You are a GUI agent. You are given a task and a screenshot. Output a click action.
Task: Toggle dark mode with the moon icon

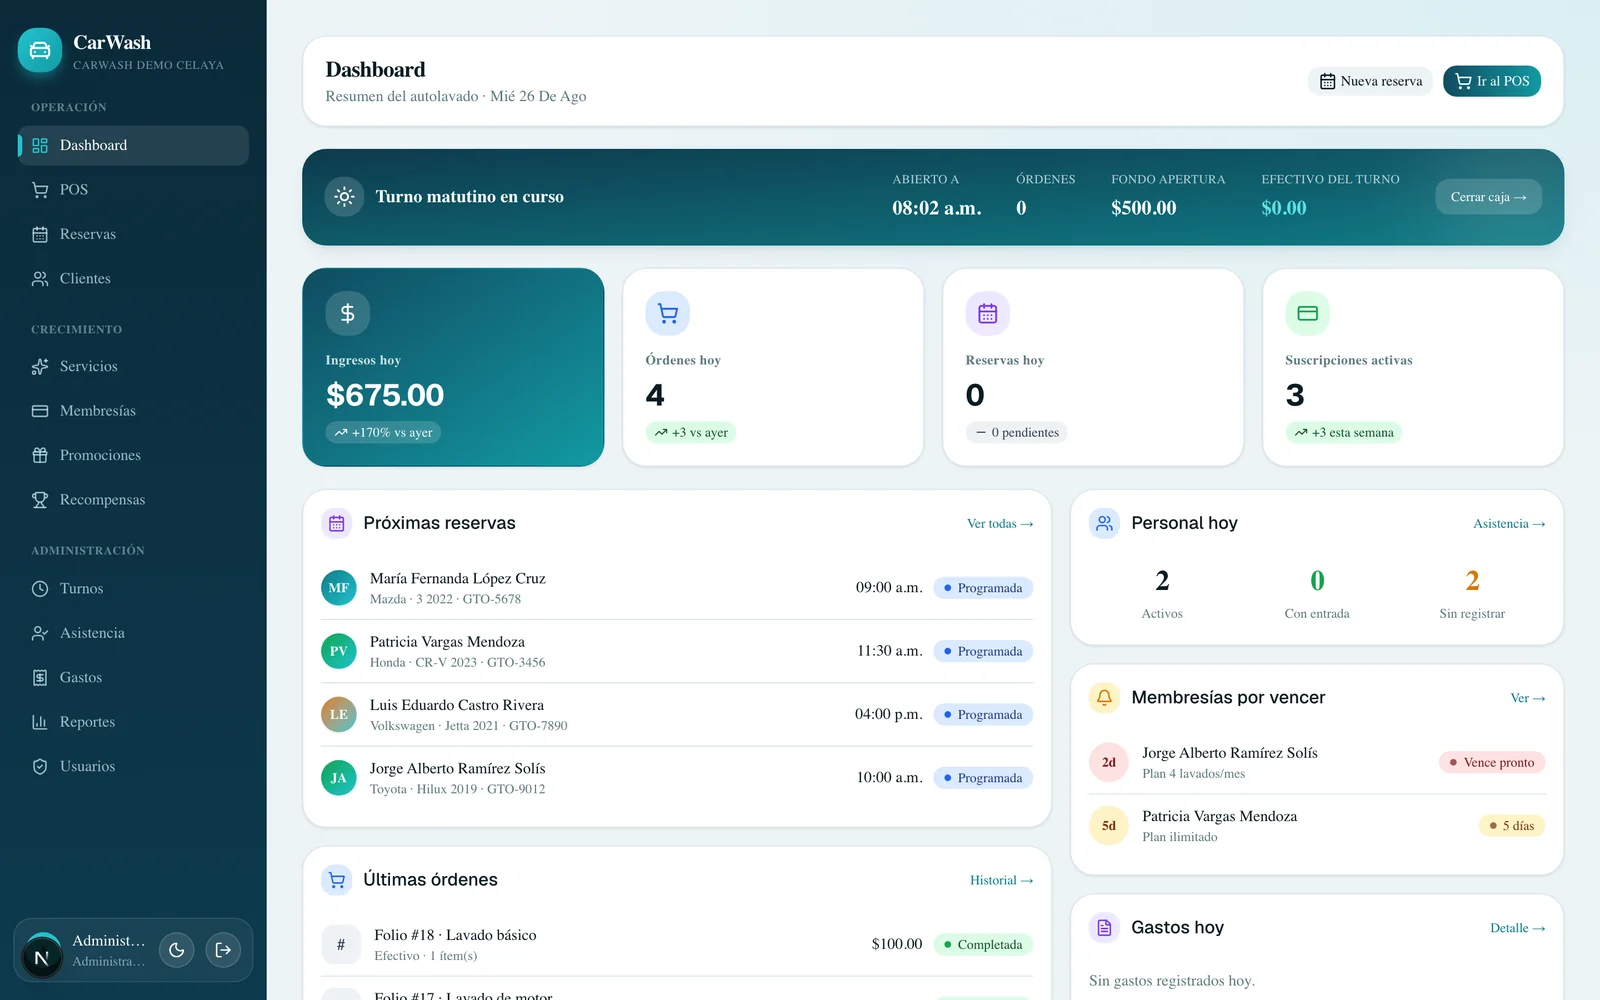coord(177,950)
